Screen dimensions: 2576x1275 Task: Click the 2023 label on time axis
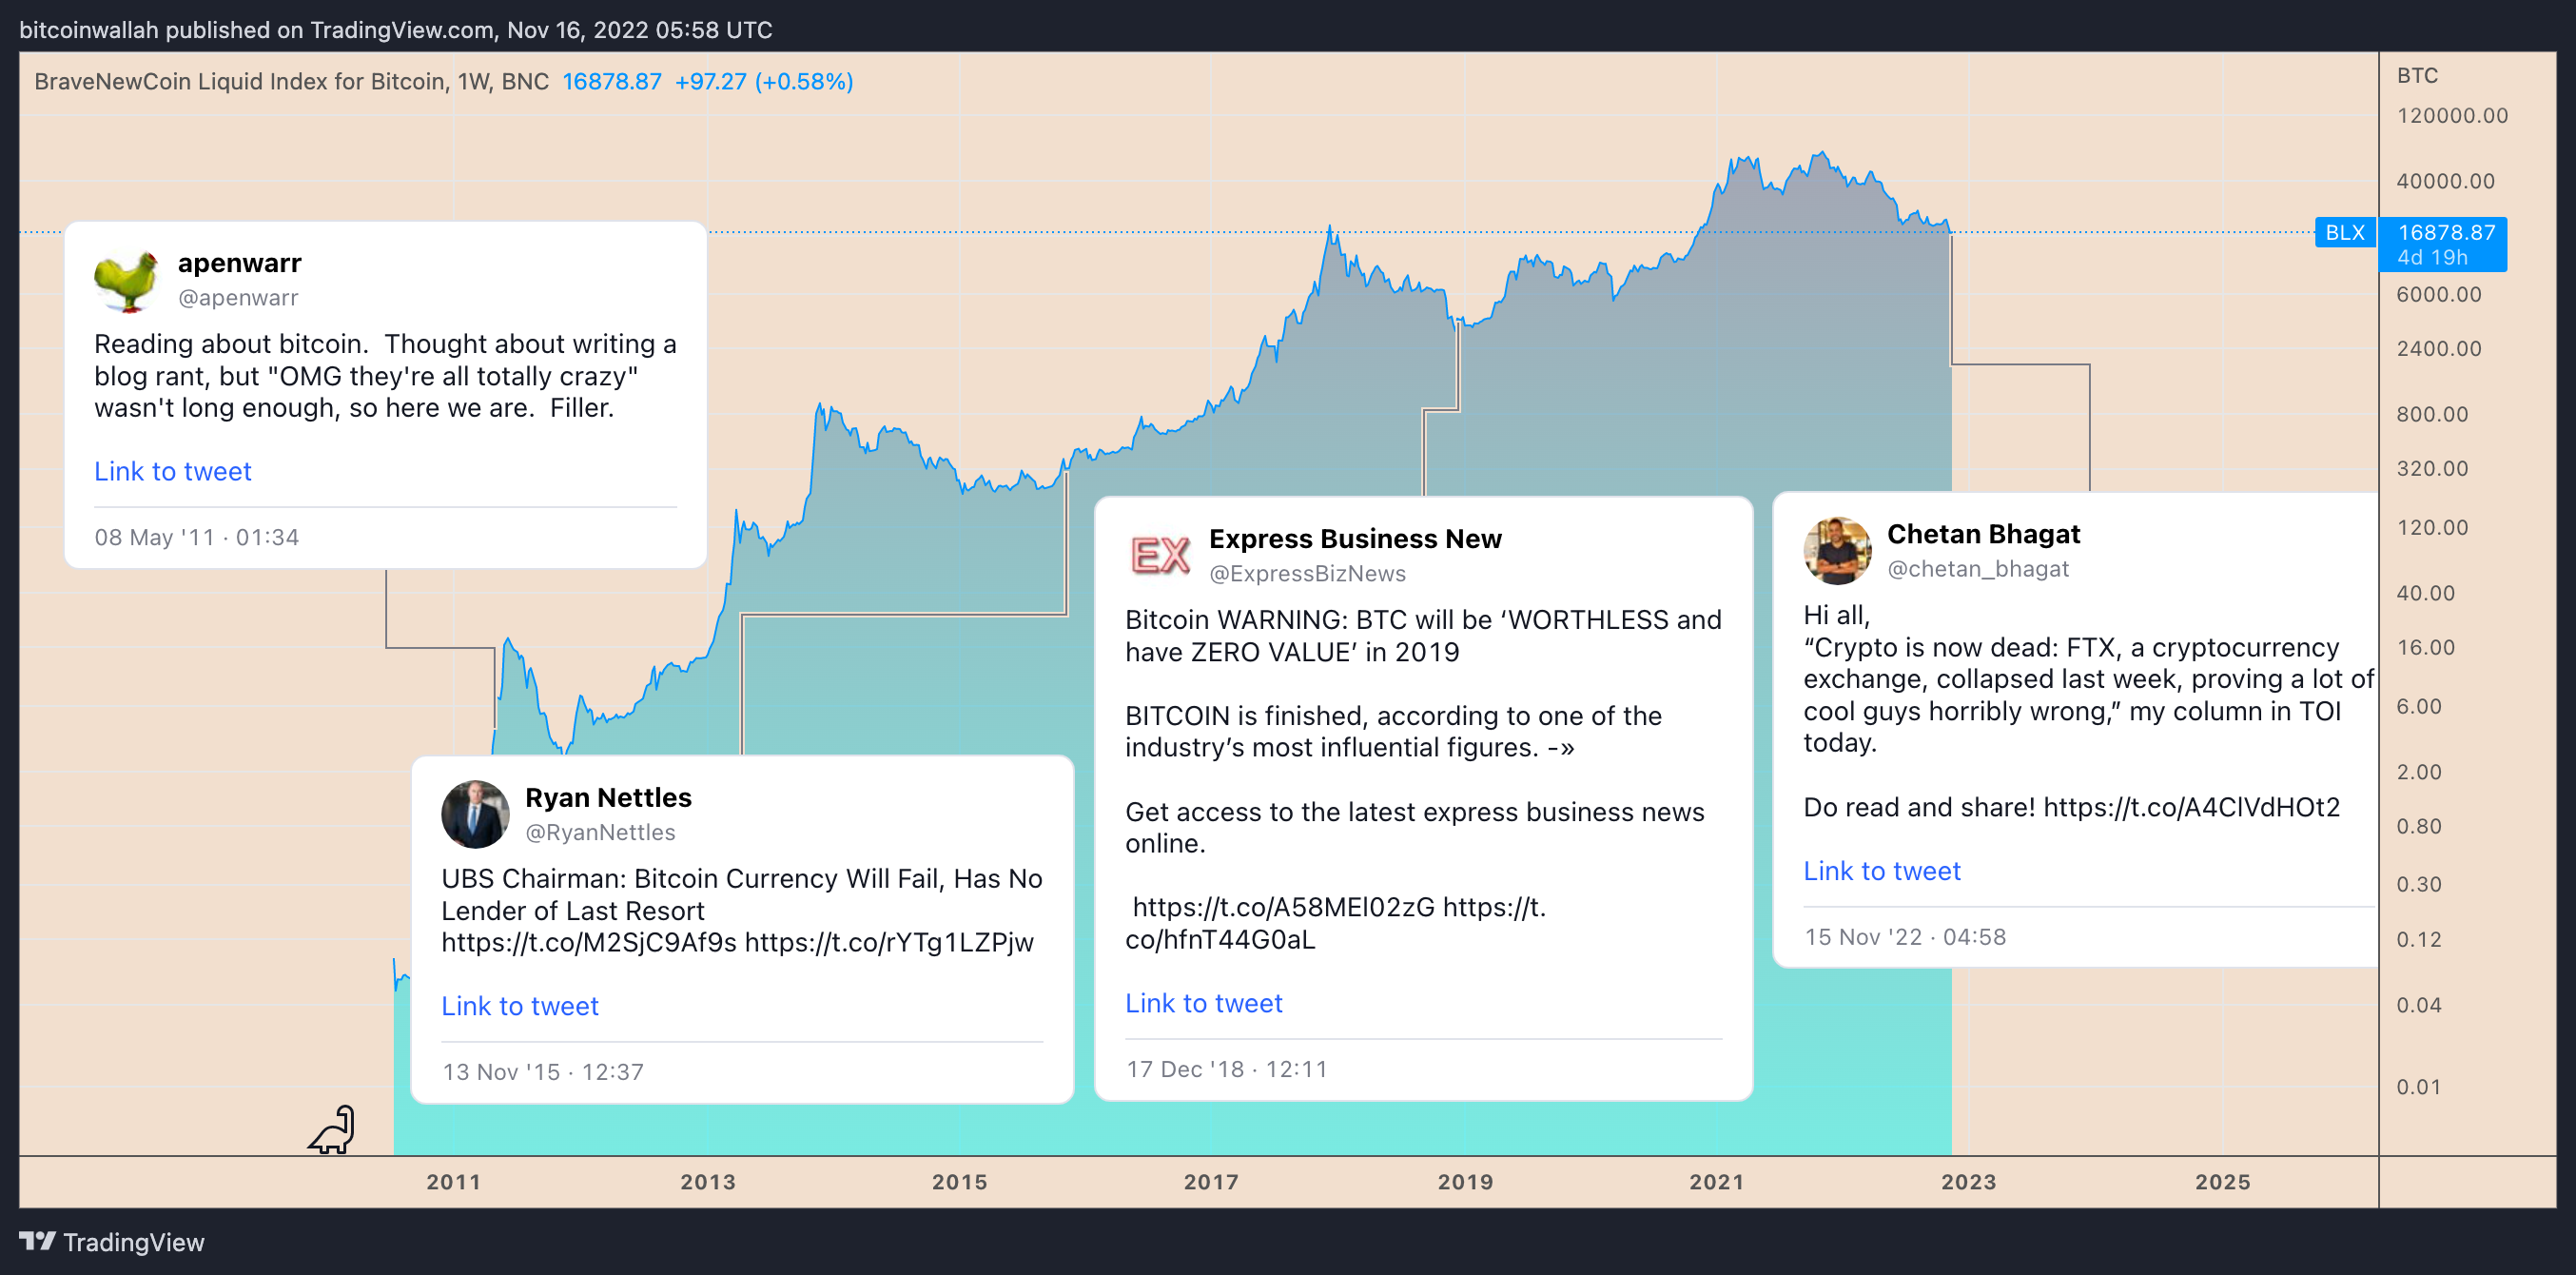point(1969,1182)
